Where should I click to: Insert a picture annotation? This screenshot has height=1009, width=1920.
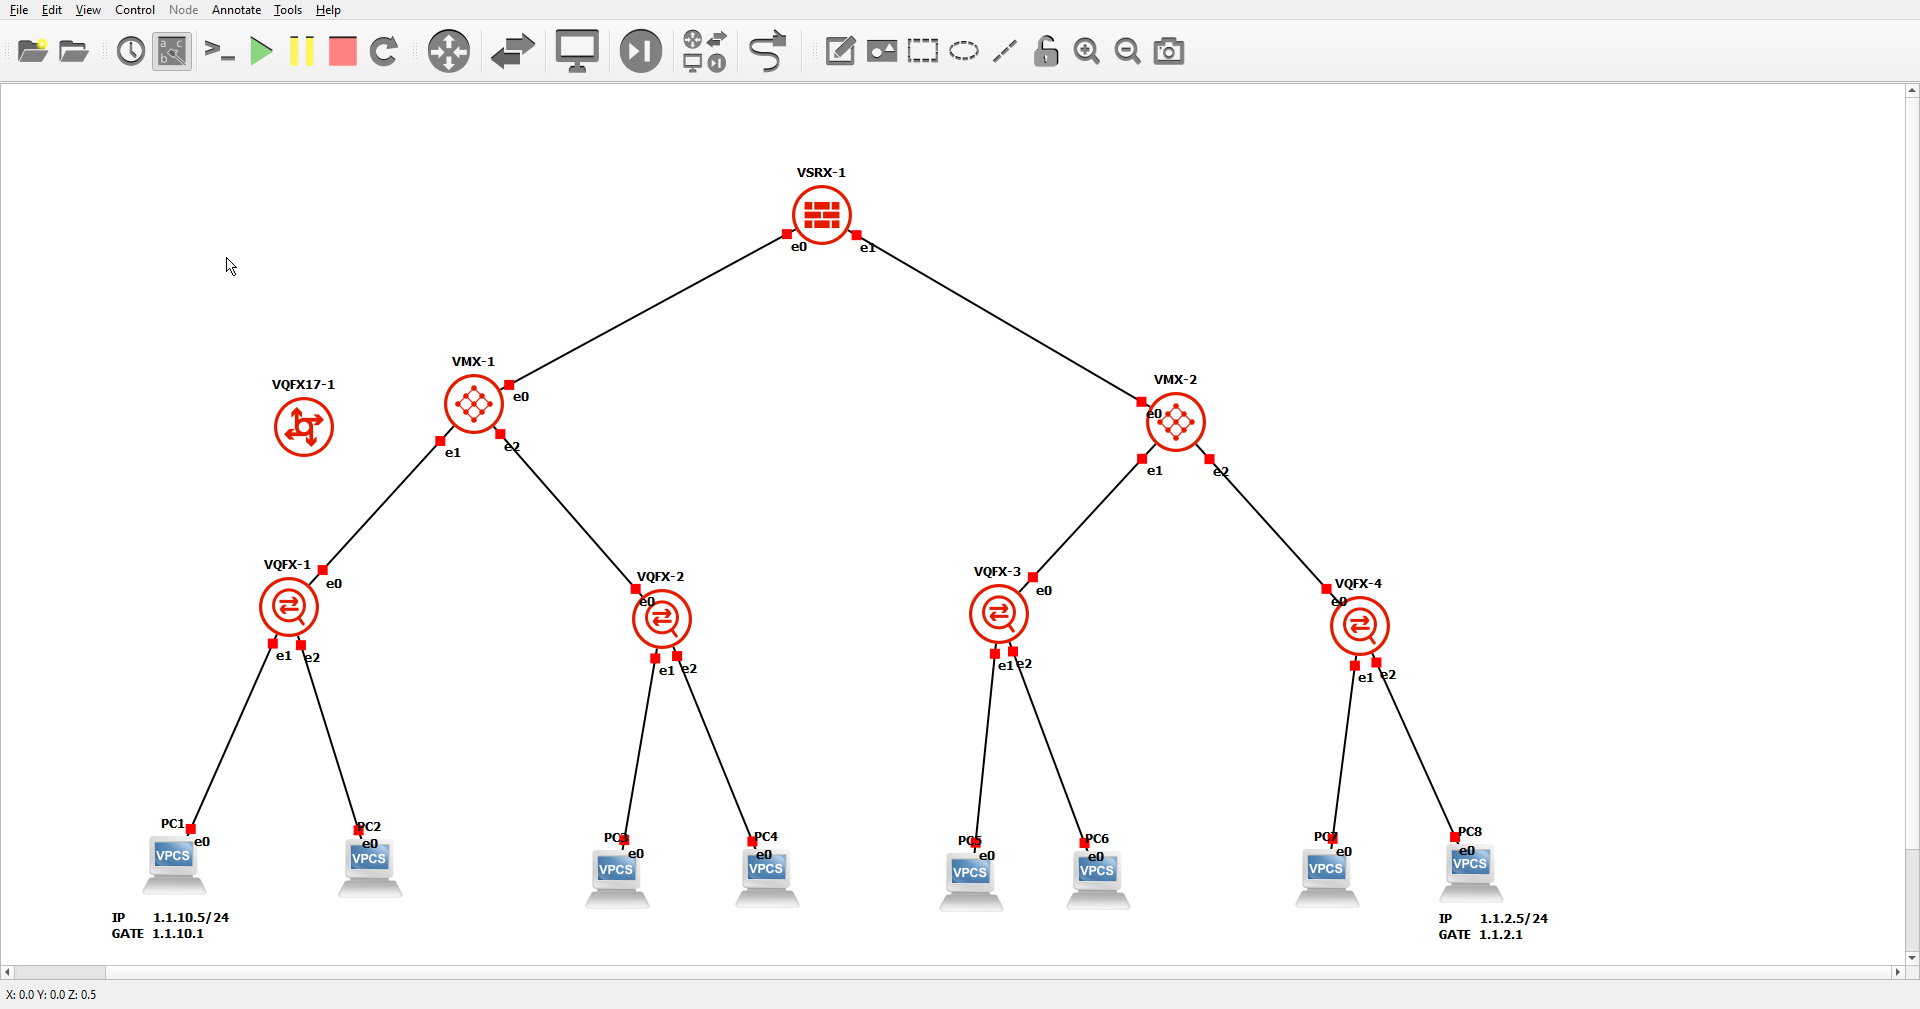[x=882, y=51]
